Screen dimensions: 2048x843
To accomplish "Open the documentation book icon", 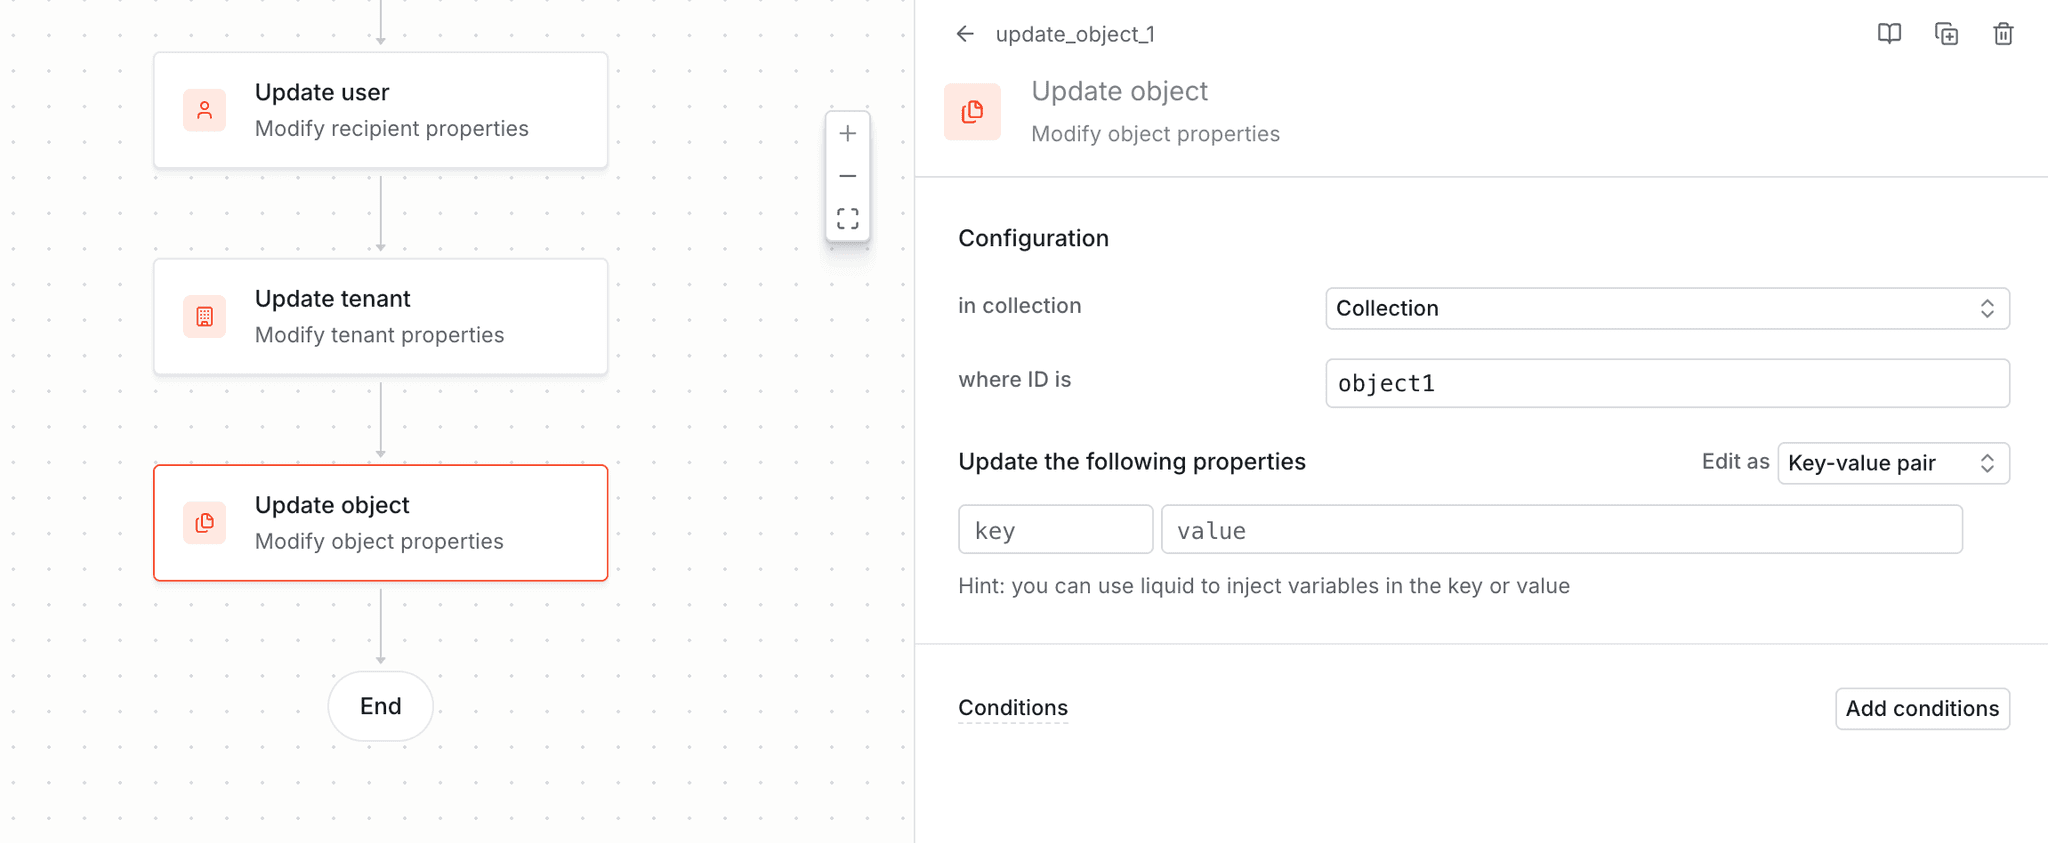I will coord(1889,33).
